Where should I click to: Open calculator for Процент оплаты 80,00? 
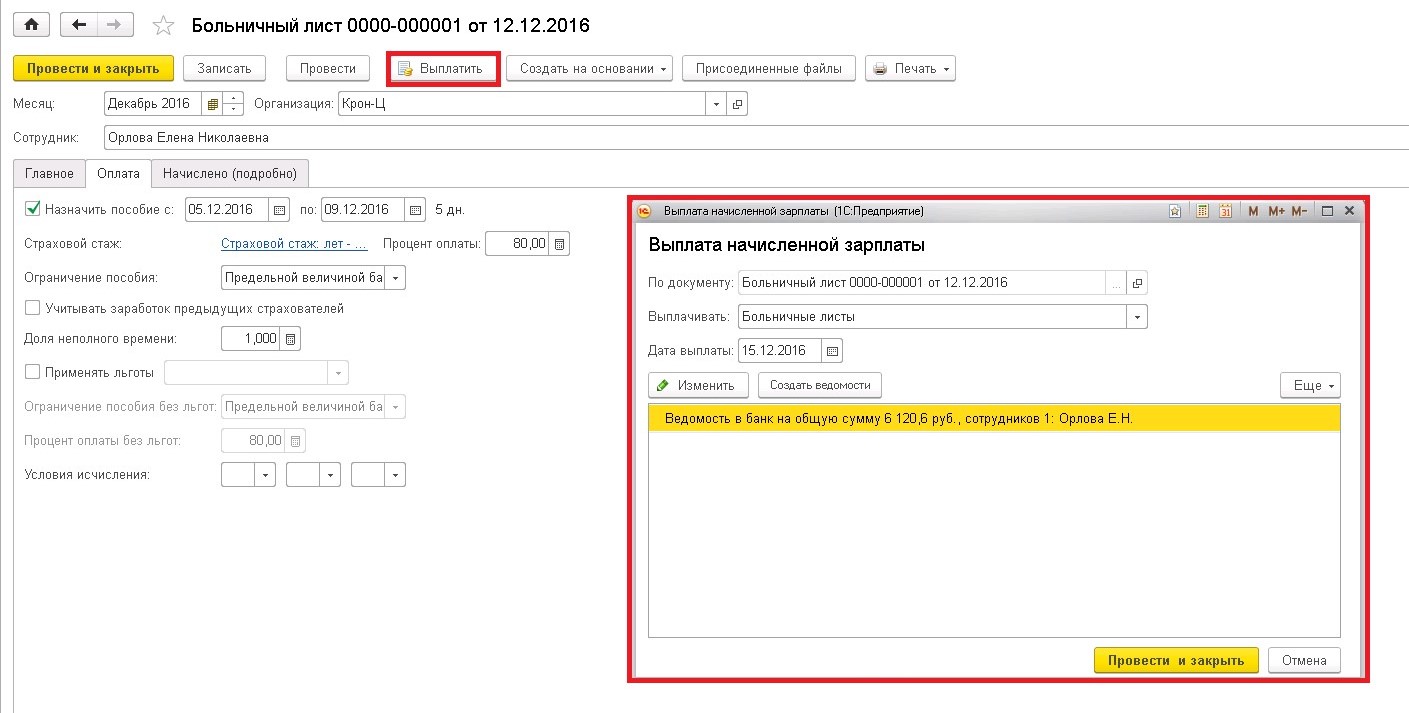coord(559,243)
